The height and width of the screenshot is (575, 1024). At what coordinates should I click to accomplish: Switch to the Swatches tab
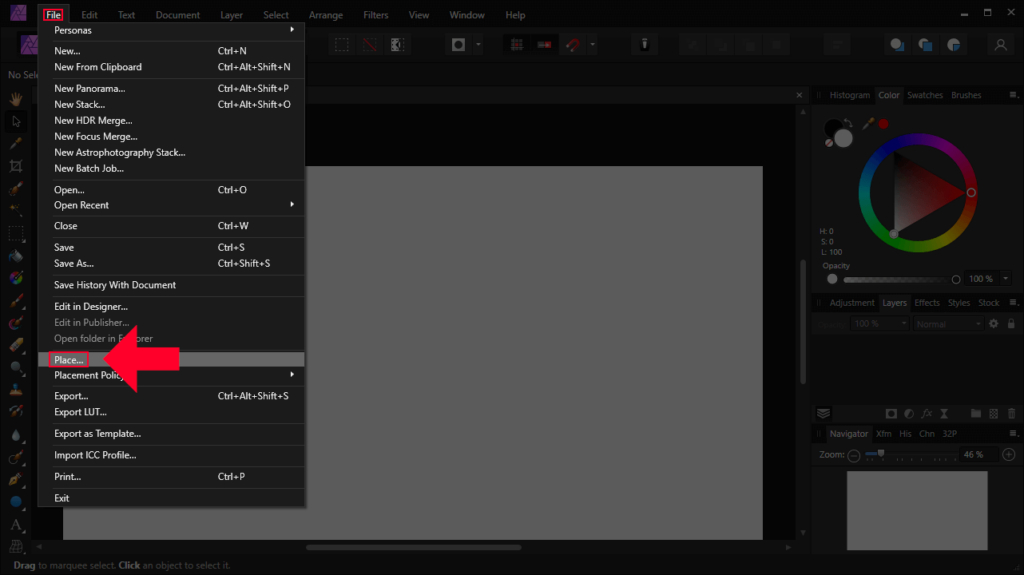coord(924,95)
